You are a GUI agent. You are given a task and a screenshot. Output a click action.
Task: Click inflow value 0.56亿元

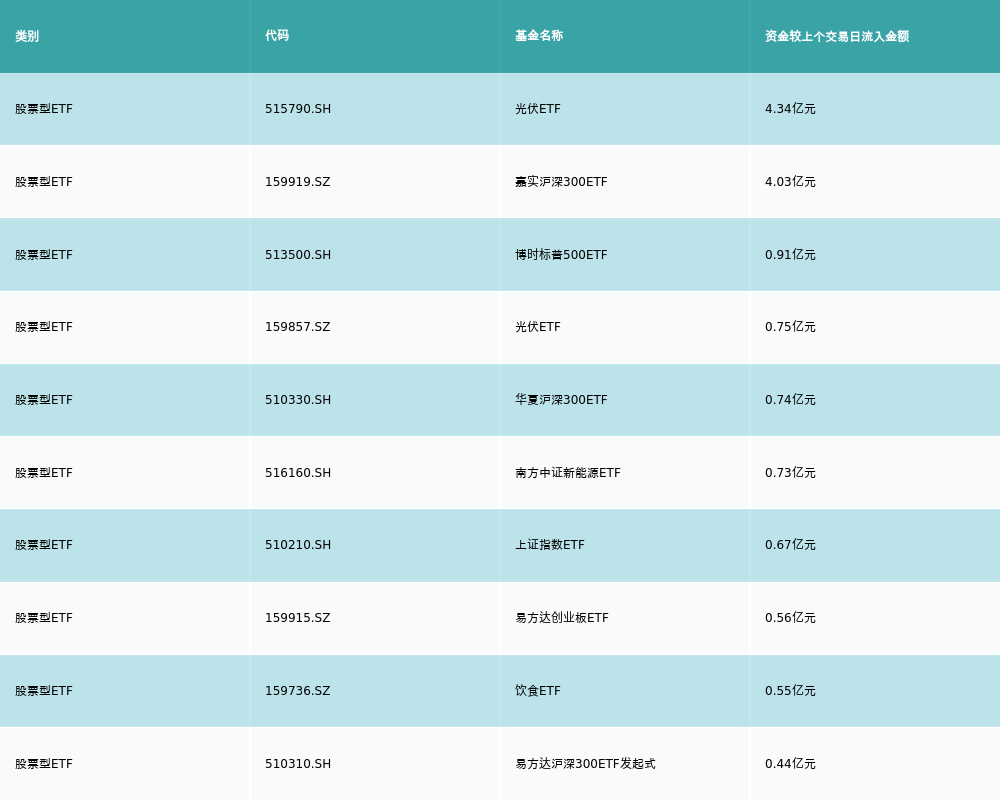790,618
